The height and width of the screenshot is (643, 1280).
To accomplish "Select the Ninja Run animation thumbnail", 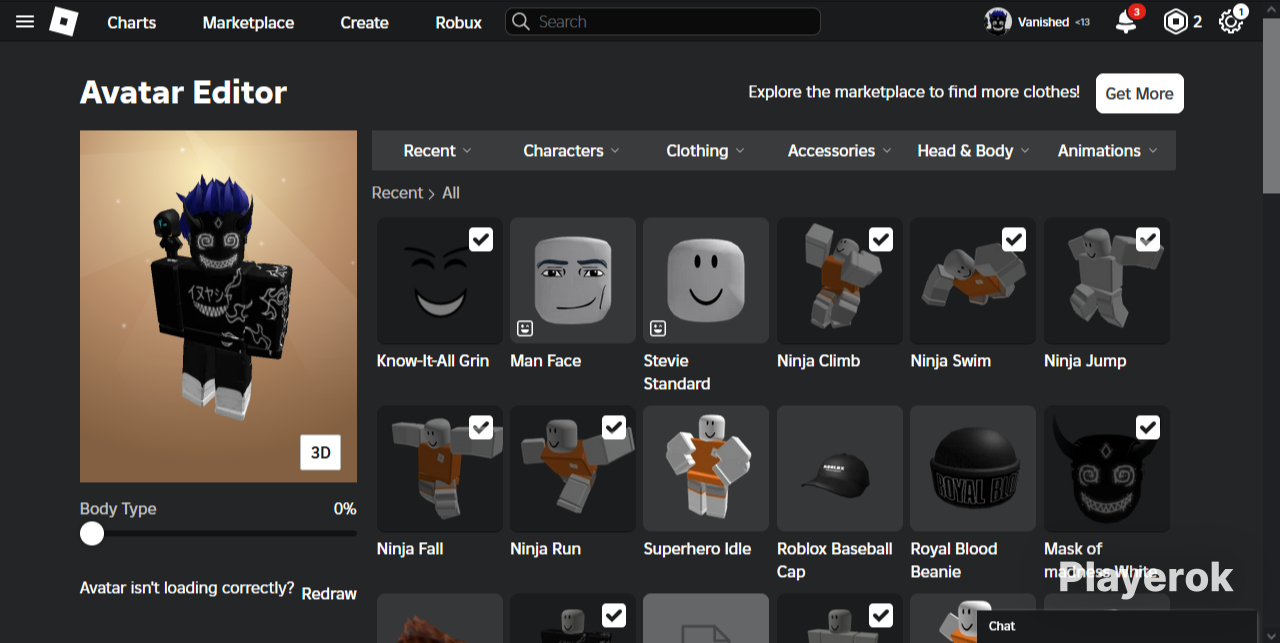I will [x=573, y=469].
